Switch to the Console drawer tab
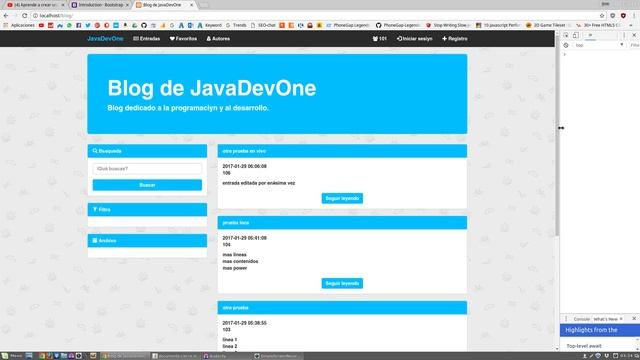Image resolution: width=640 pixels, height=360 pixels. 581,319
